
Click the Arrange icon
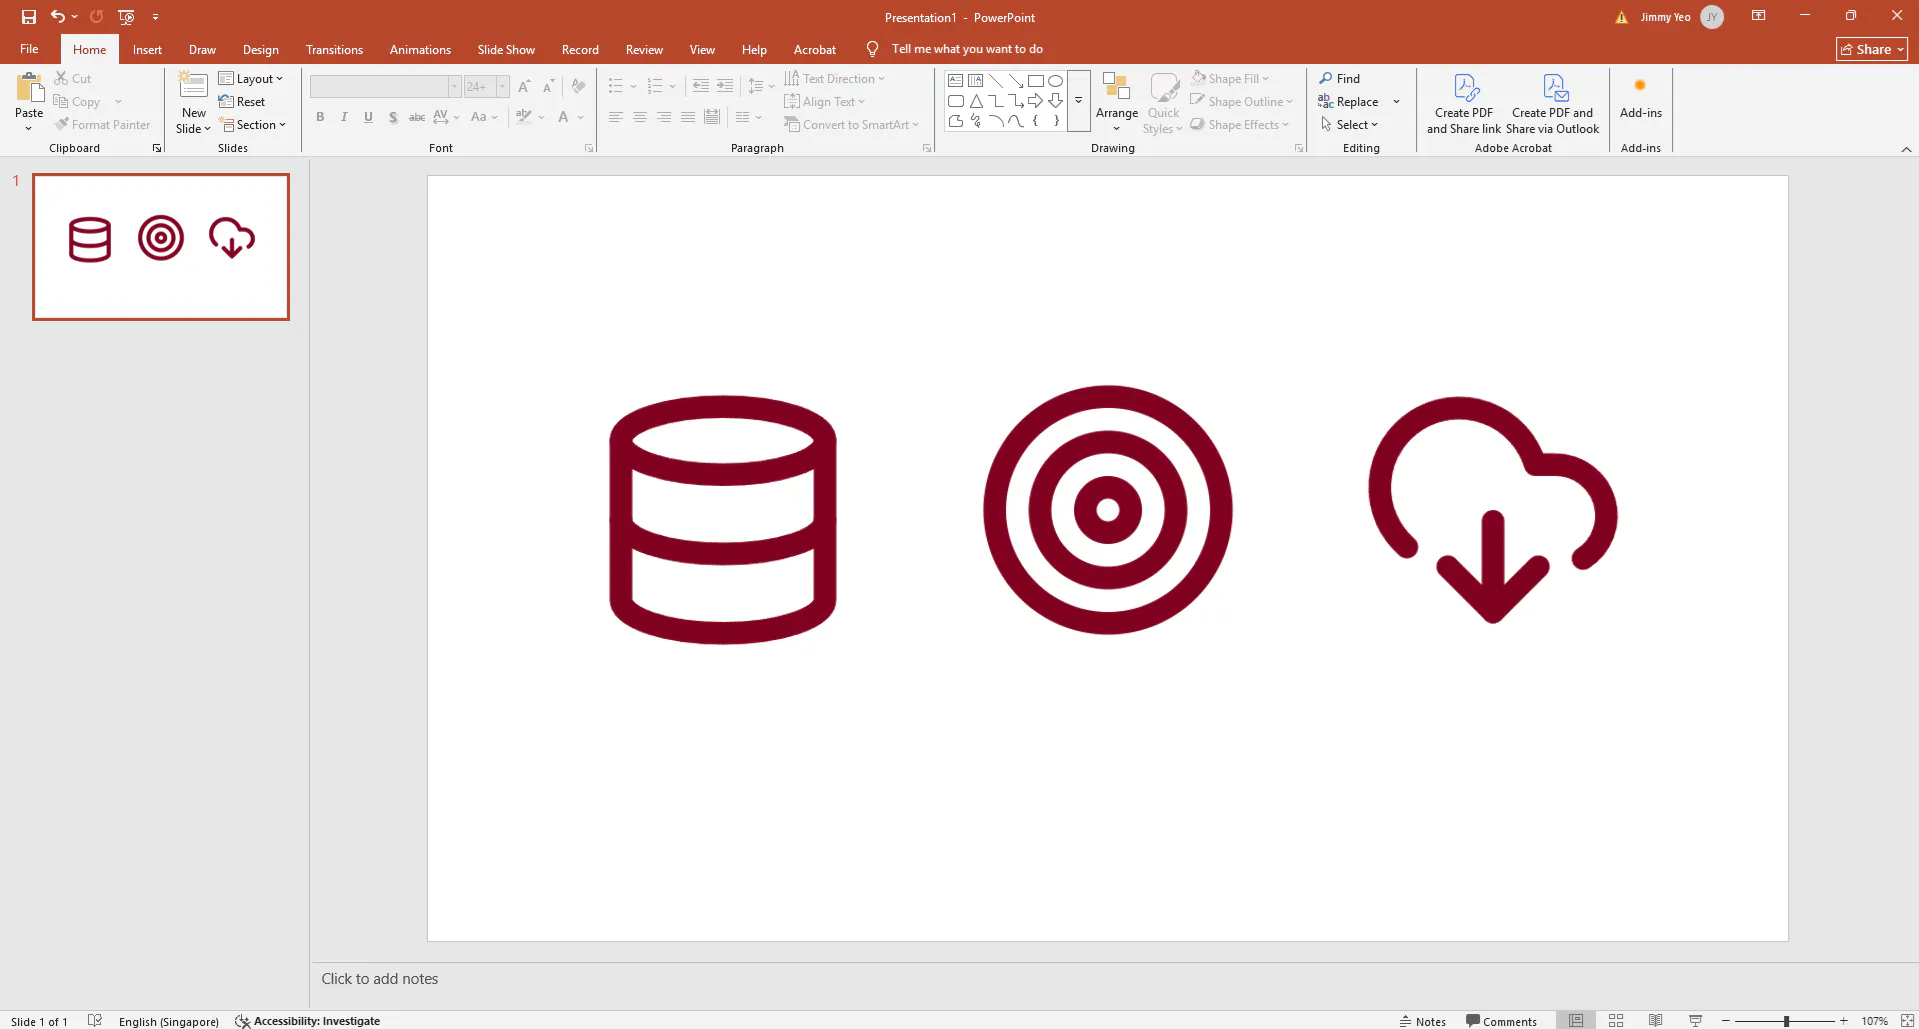coord(1116,87)
